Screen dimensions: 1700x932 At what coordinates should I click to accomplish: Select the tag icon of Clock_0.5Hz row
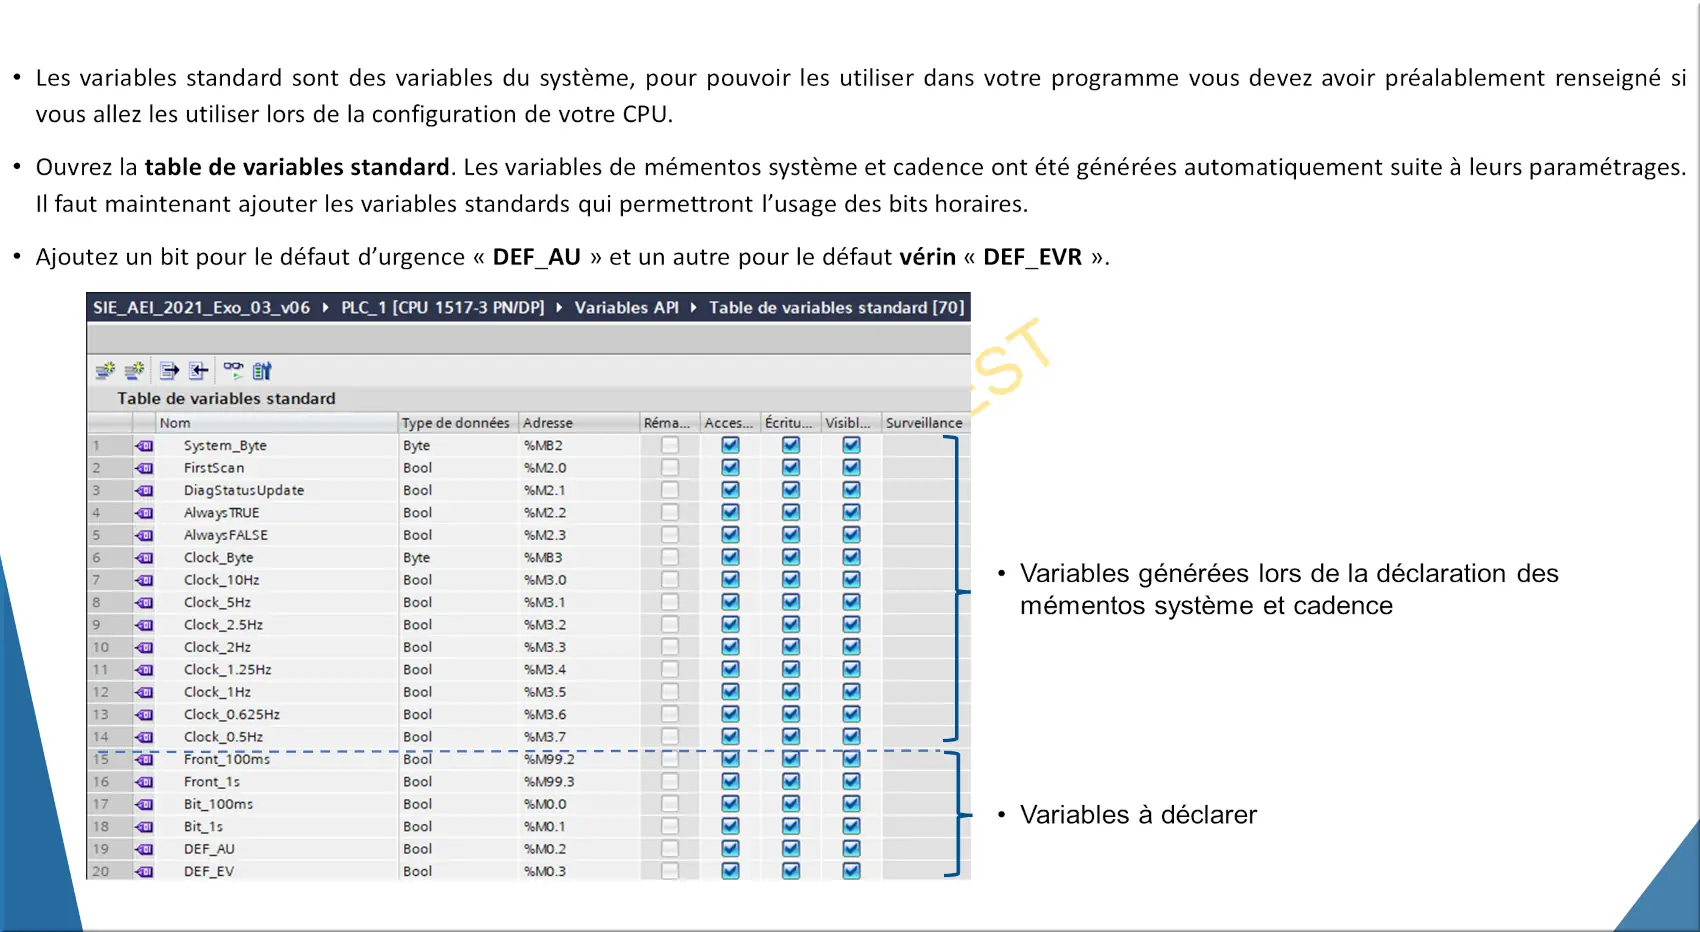point(145,737)
